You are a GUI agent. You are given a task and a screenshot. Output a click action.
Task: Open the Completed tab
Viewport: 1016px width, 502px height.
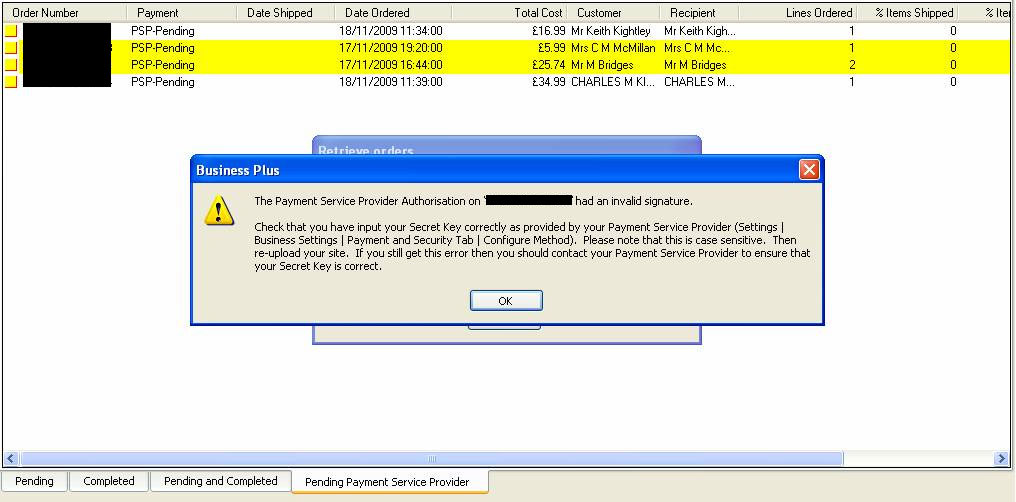click(x=109, y=482)
